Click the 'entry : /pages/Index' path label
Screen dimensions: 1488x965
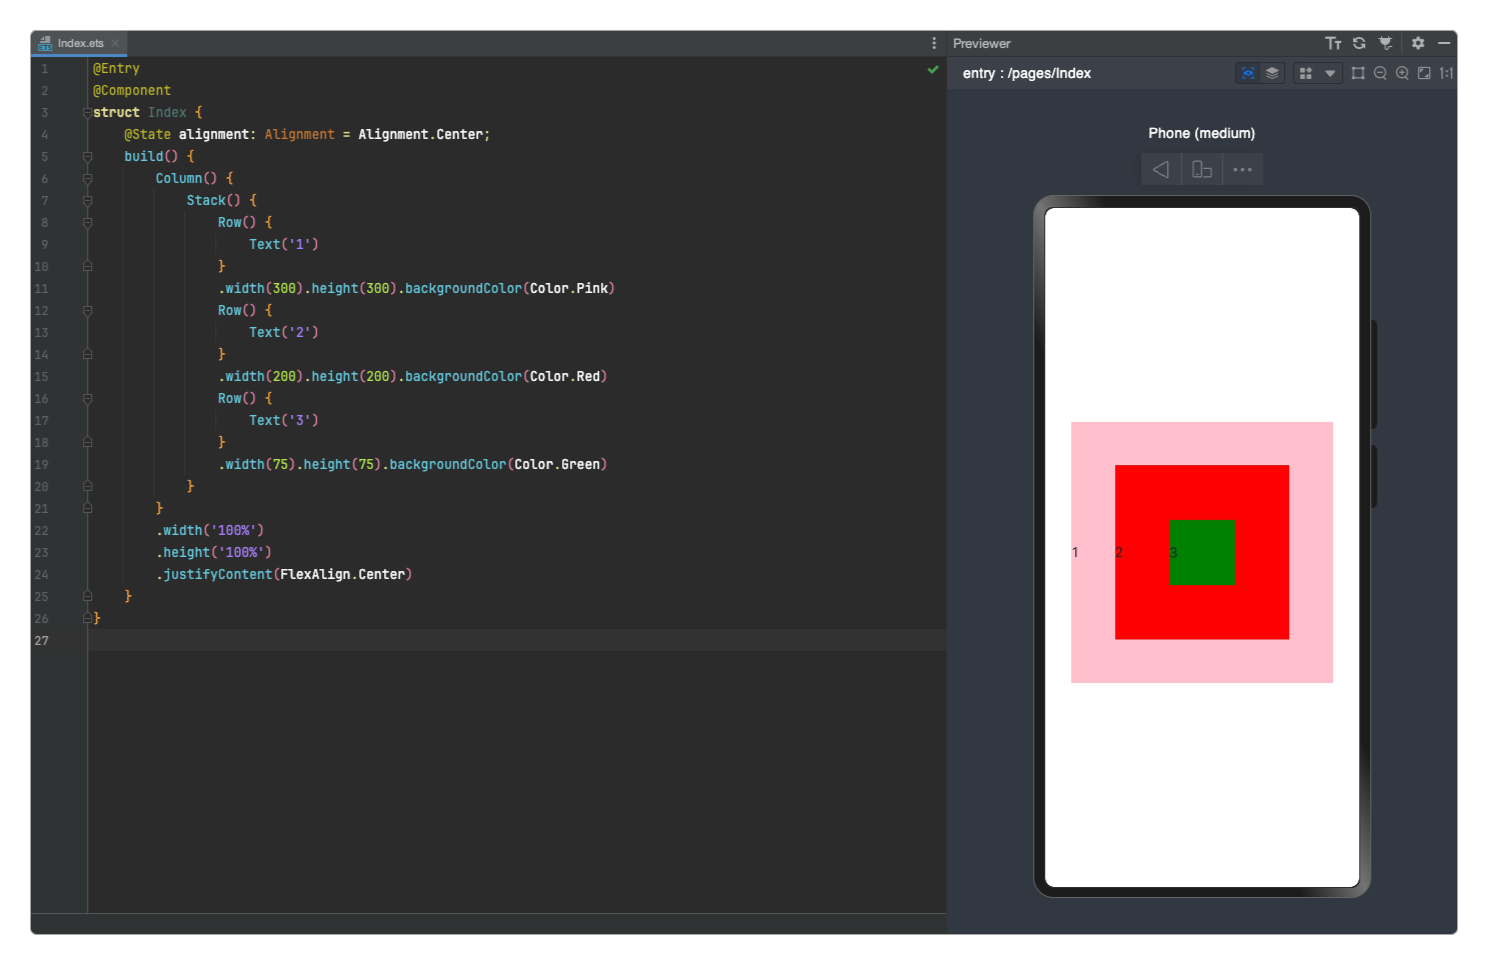(1026, 73)
